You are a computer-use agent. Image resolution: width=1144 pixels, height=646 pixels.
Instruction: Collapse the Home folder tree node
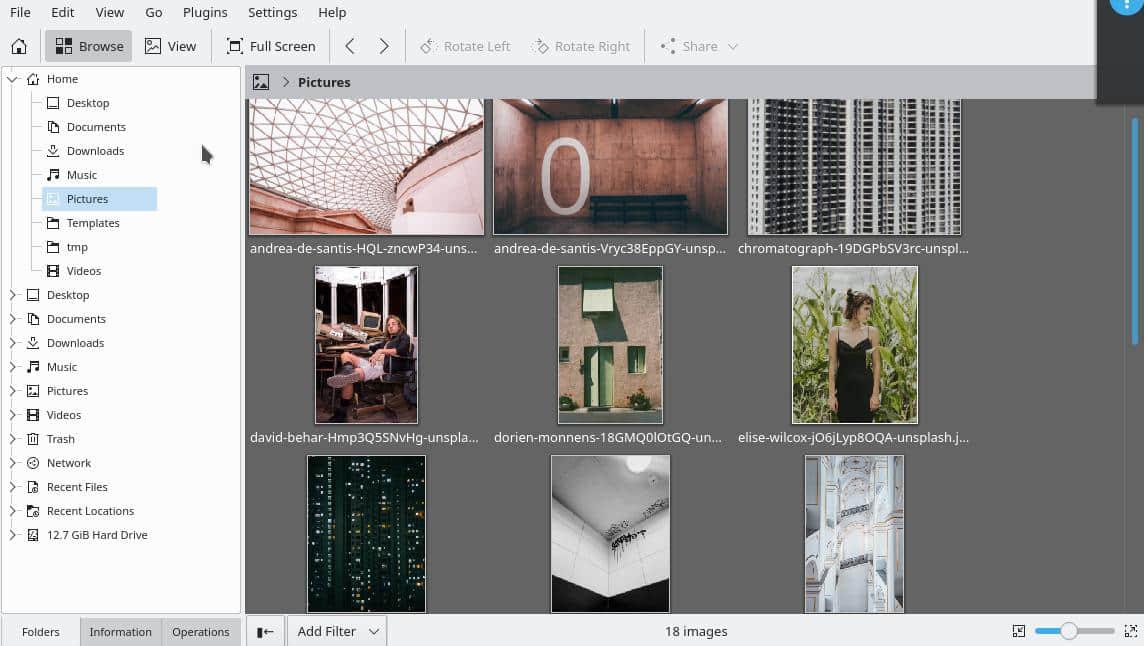tap(13, 79)
